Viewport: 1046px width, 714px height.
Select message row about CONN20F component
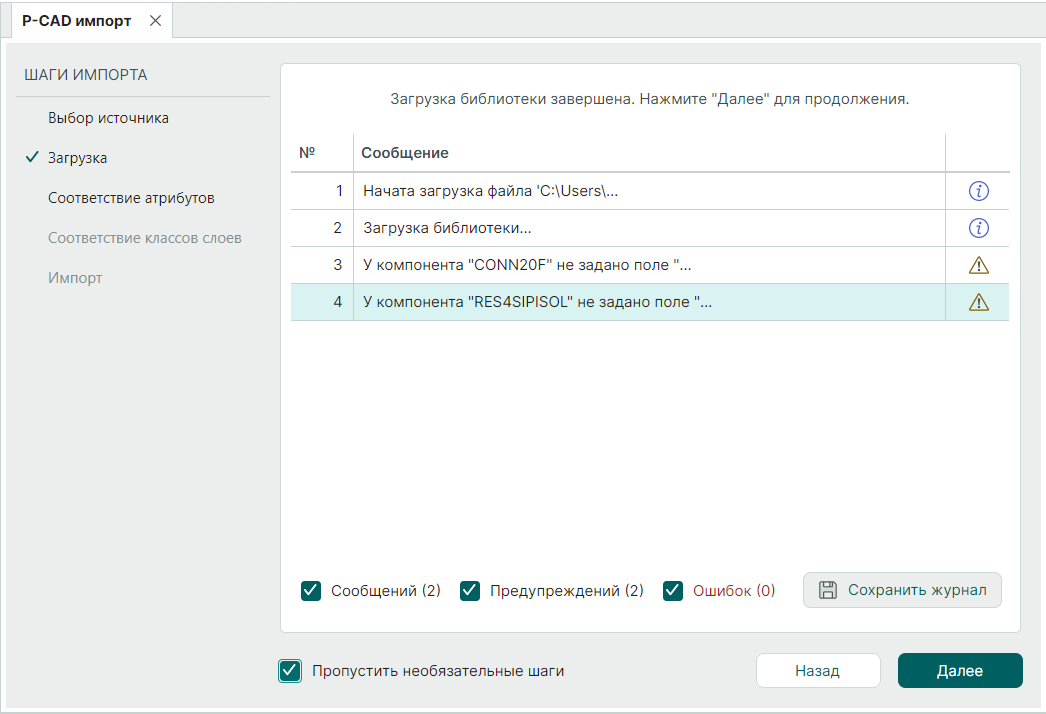click(x=527, y=265)
